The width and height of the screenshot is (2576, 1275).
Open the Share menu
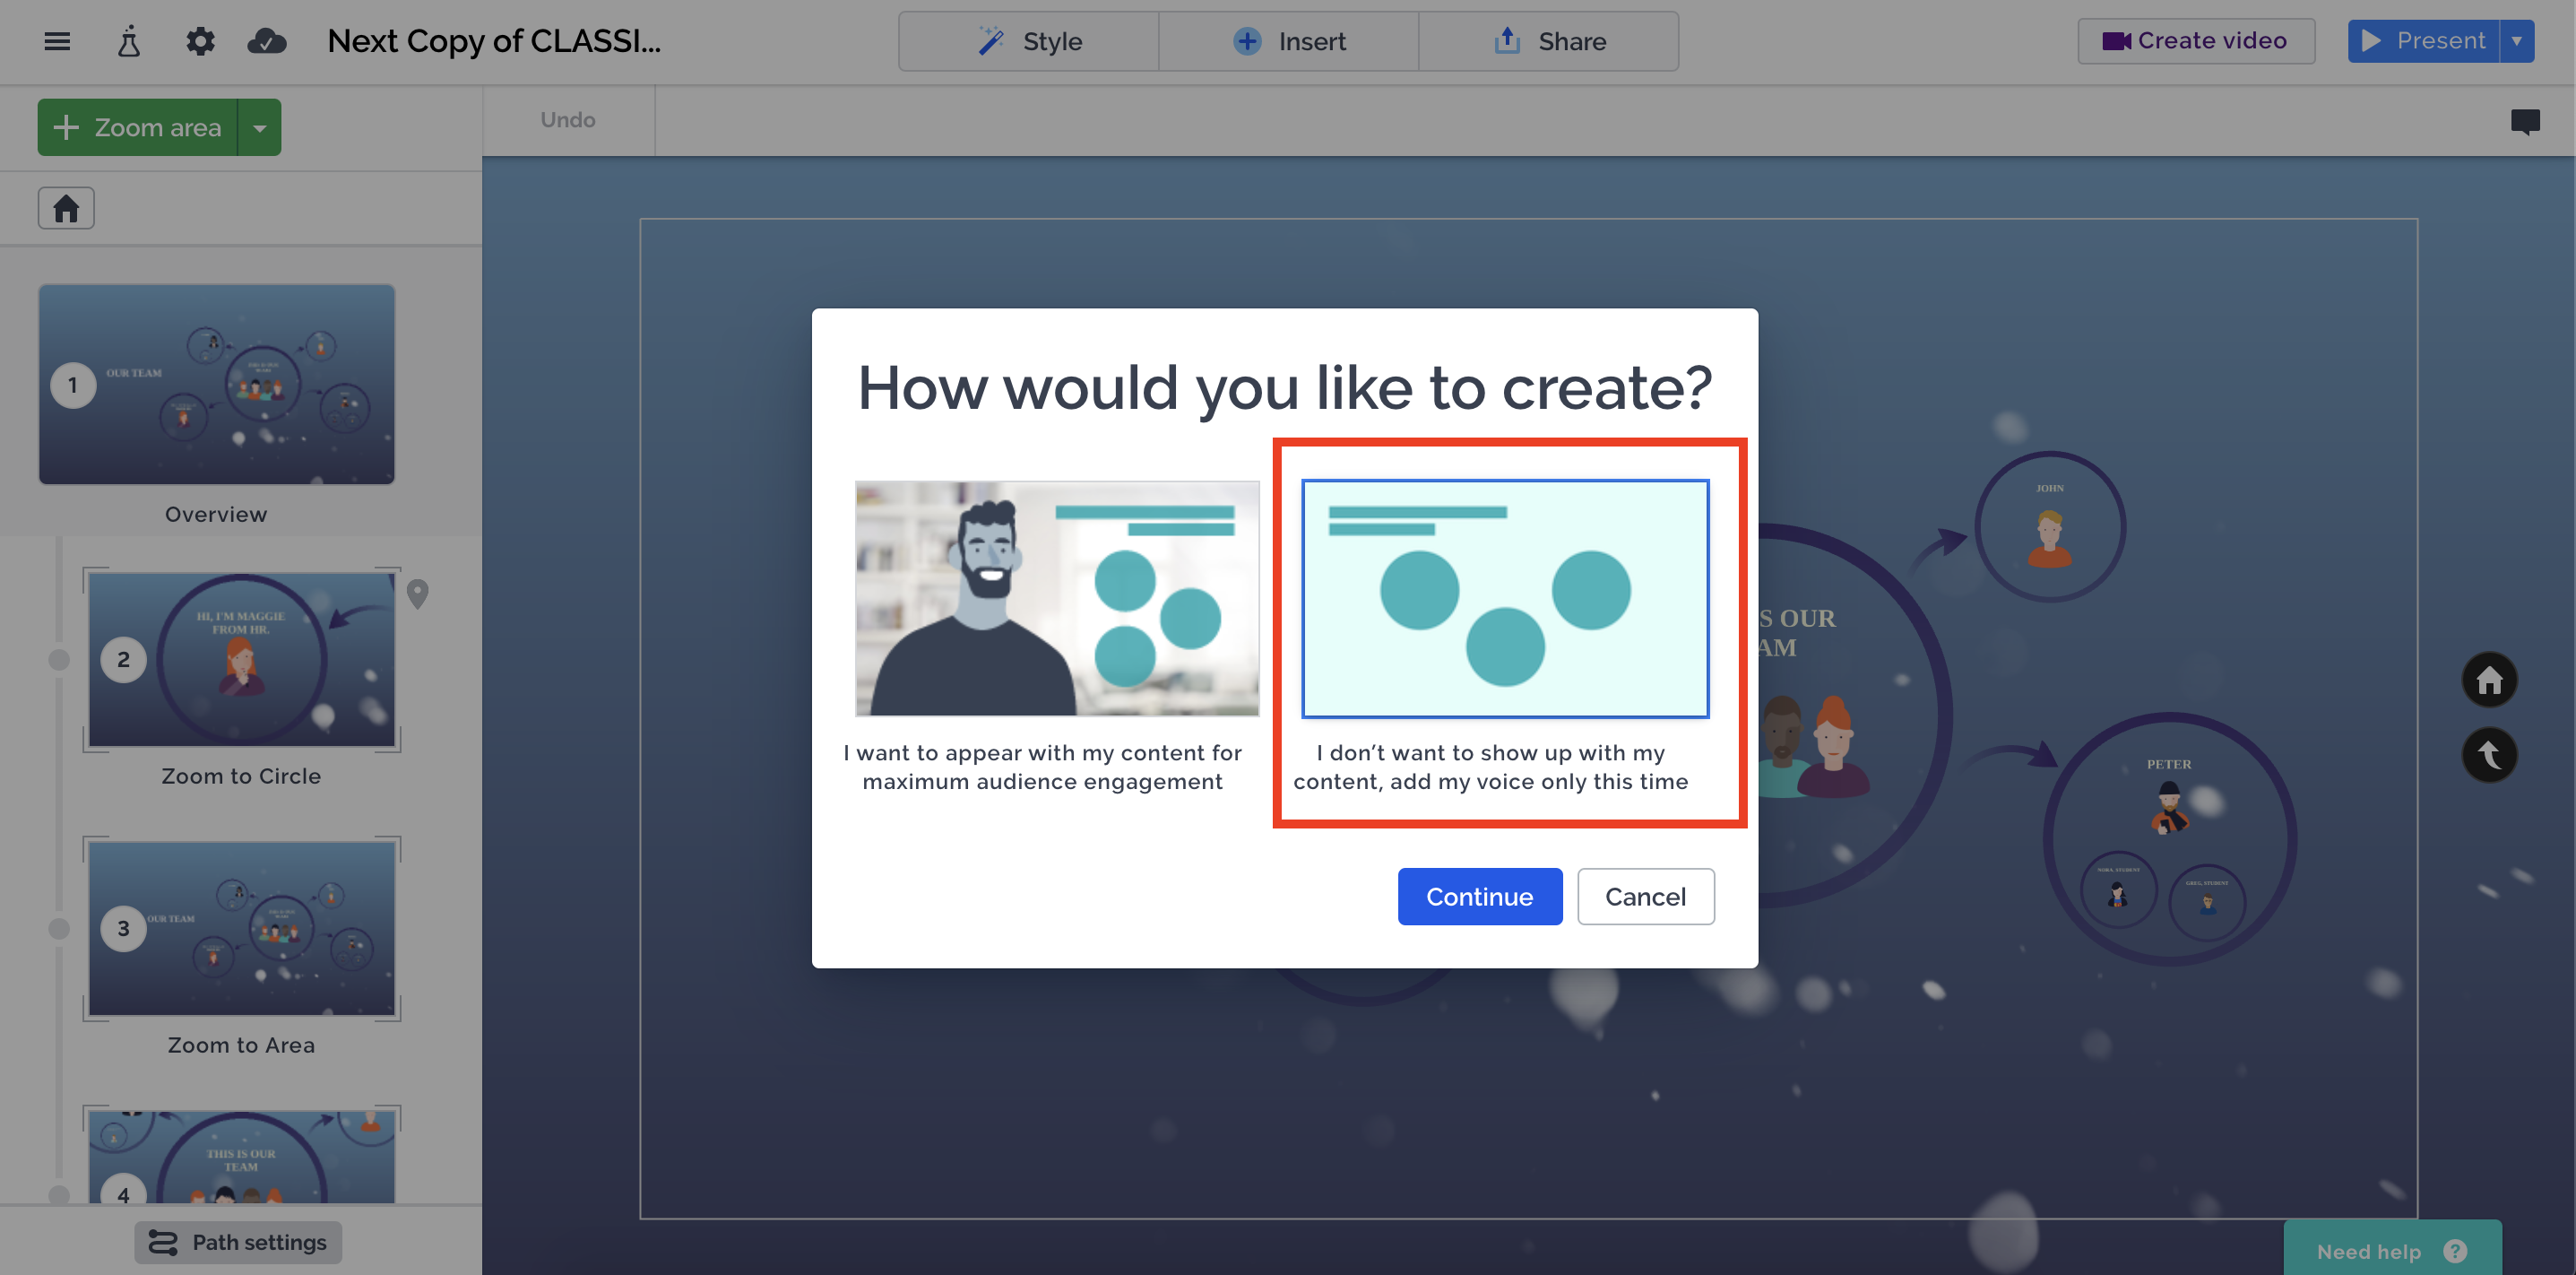[x=1548, y=41]
